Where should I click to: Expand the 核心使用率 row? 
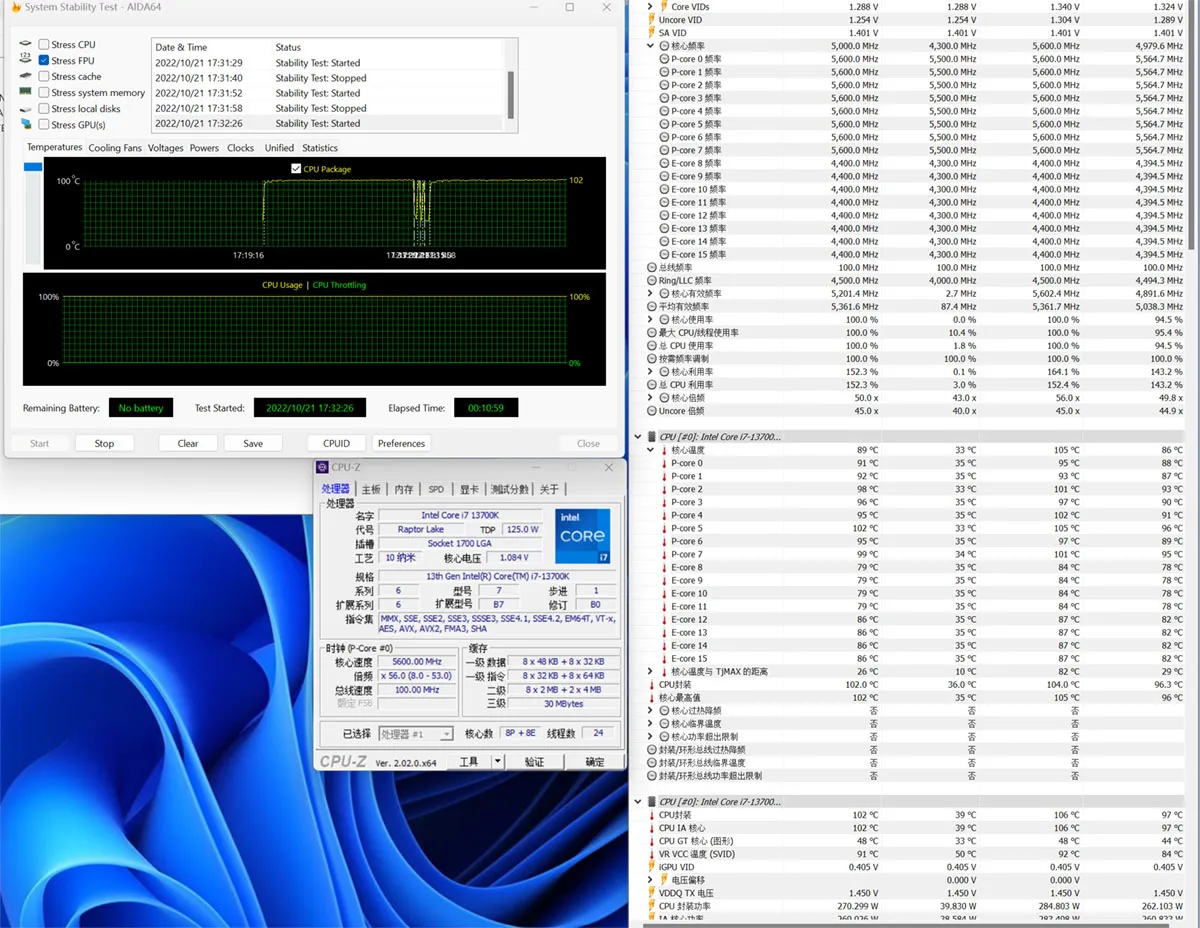651,320
